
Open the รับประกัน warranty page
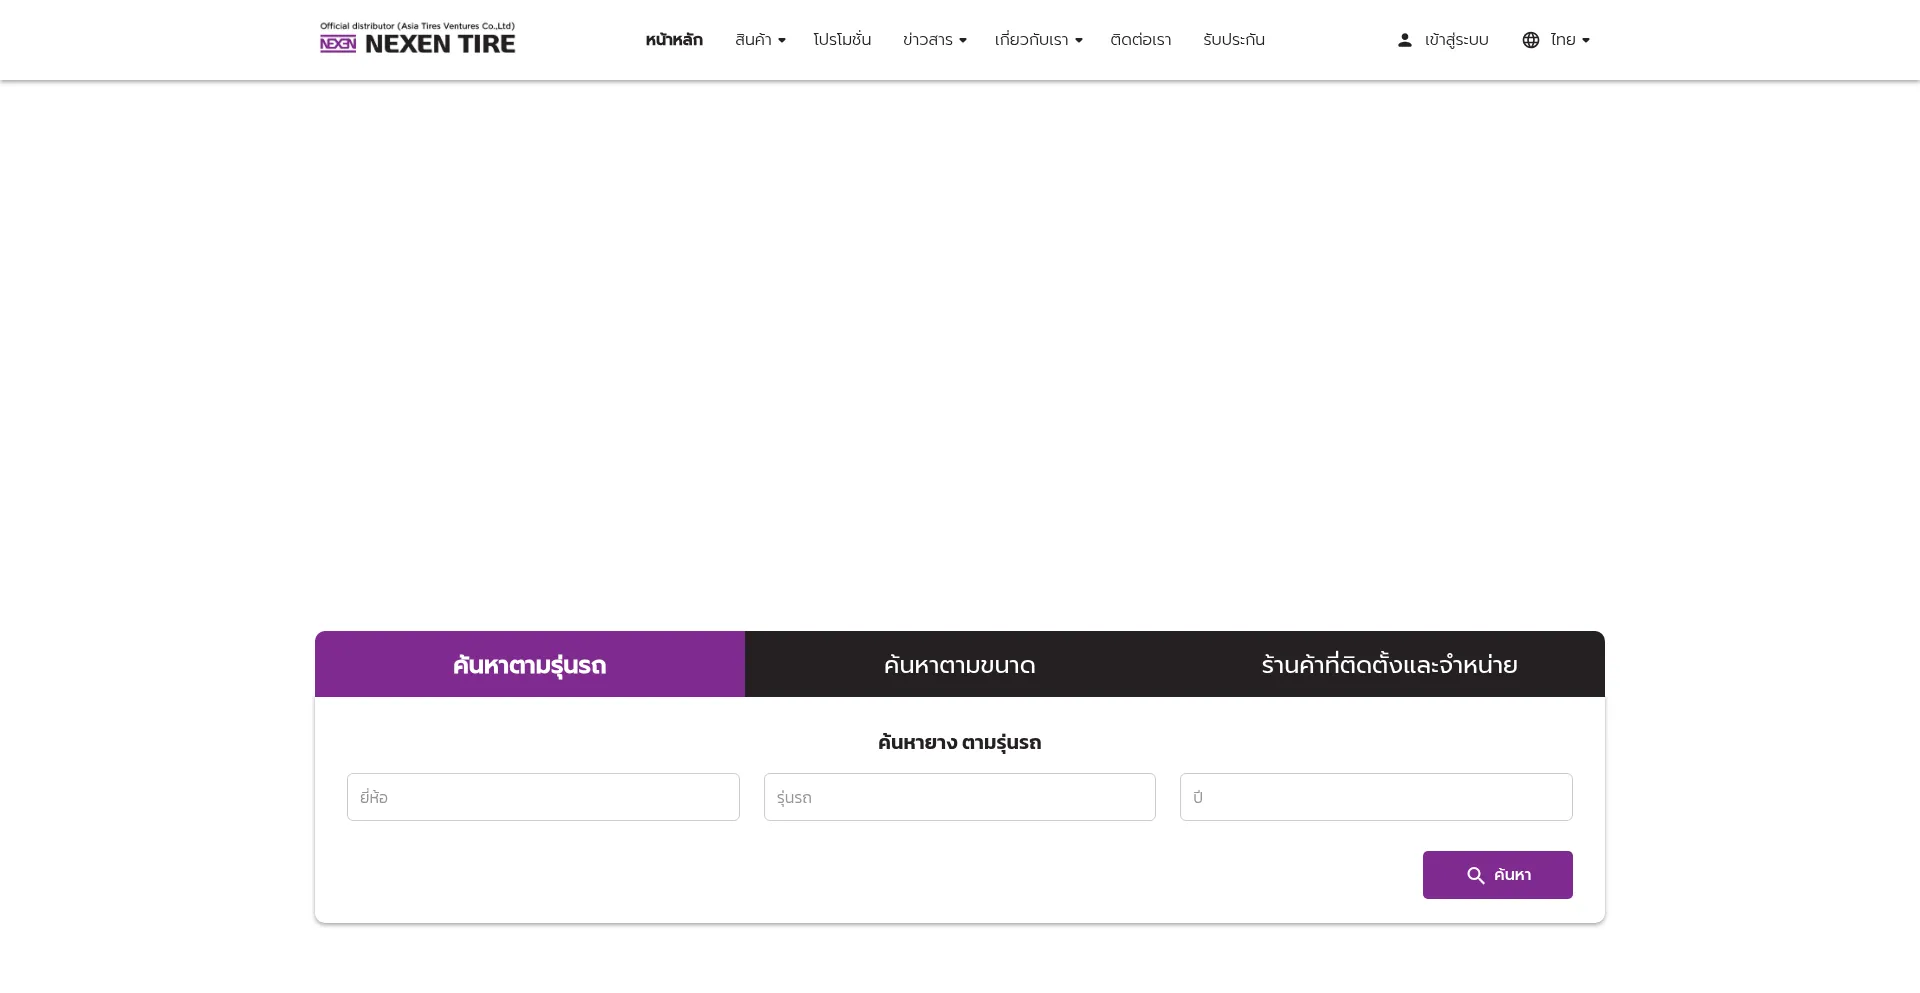(x=1234, y=40)
